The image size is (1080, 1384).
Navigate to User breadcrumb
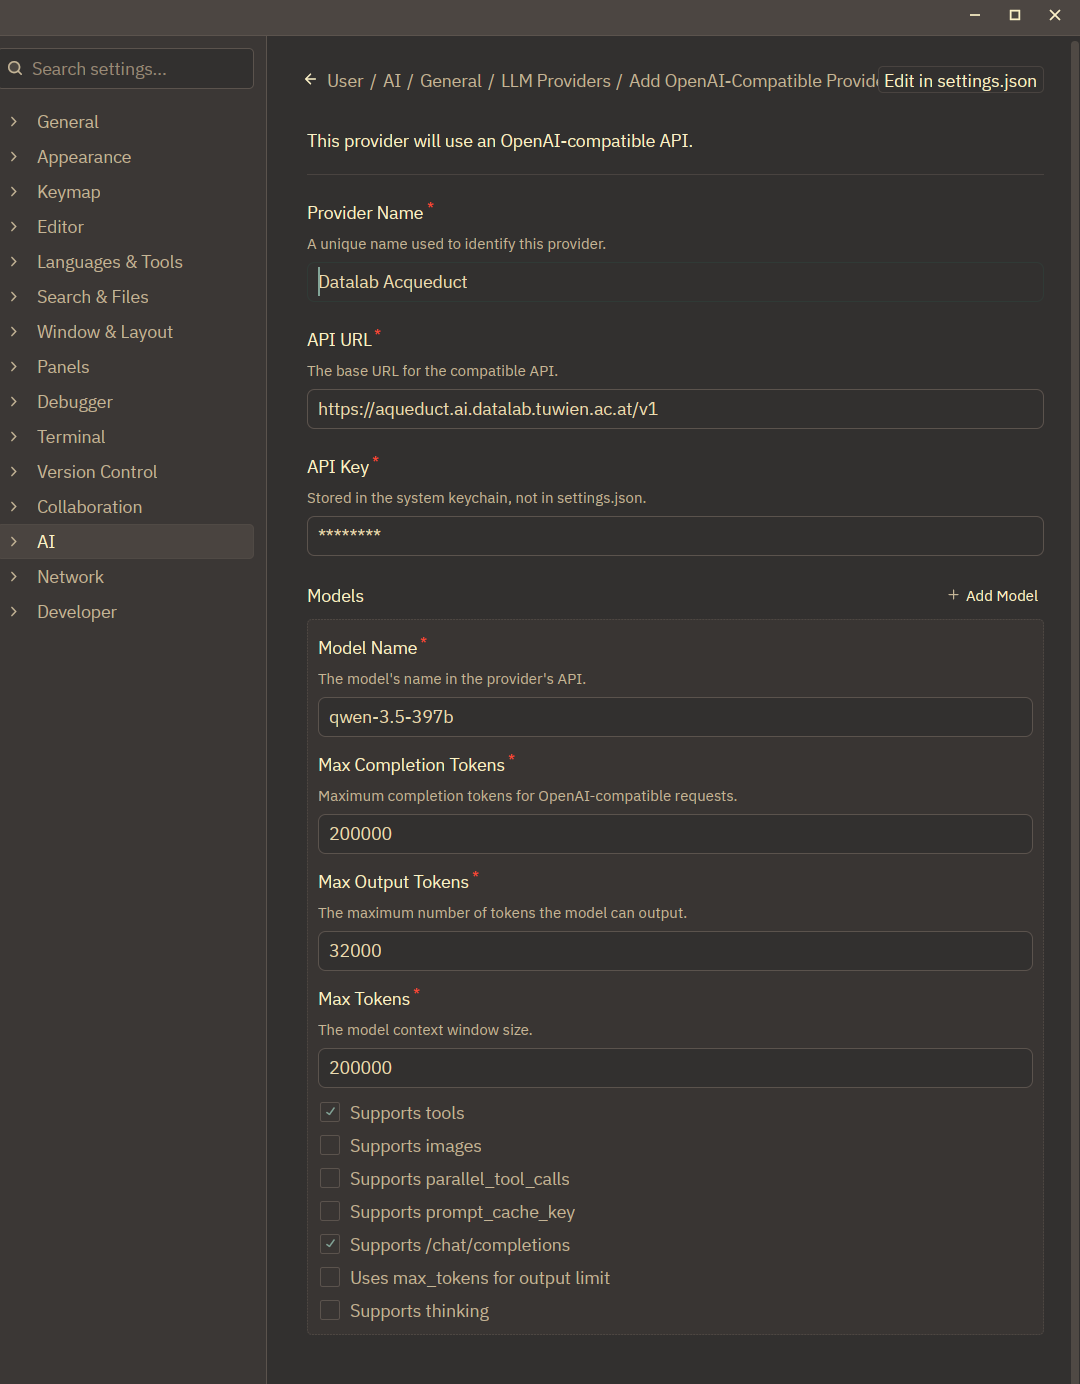click(x=345, y=81)
